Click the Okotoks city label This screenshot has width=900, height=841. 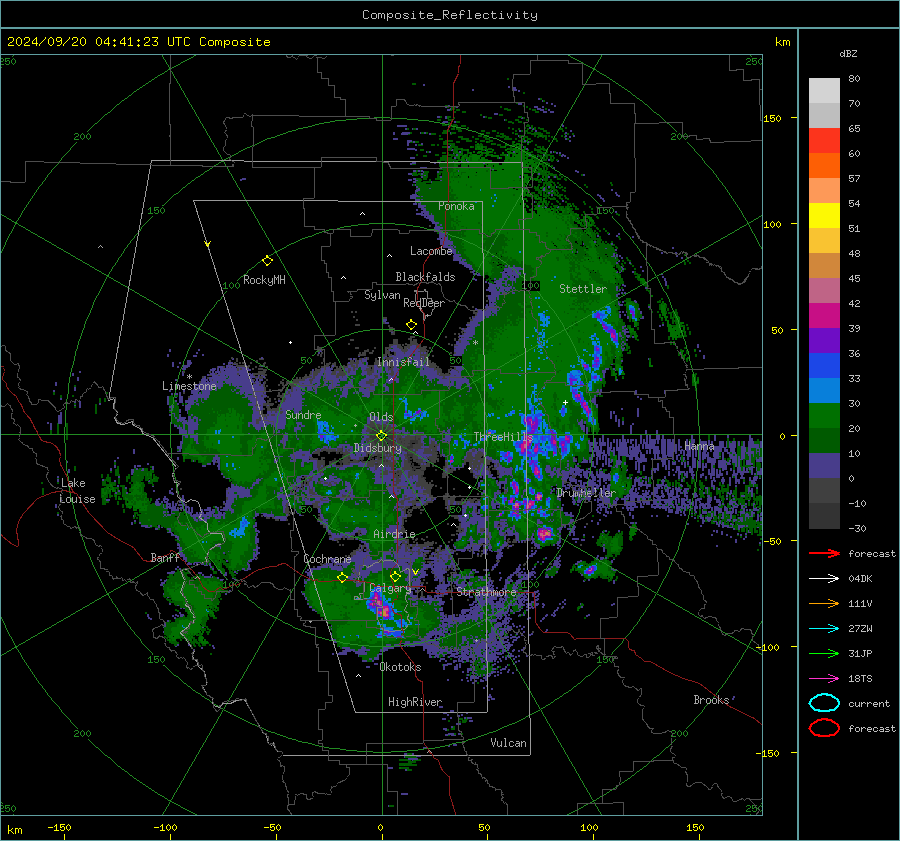[400, 667]
